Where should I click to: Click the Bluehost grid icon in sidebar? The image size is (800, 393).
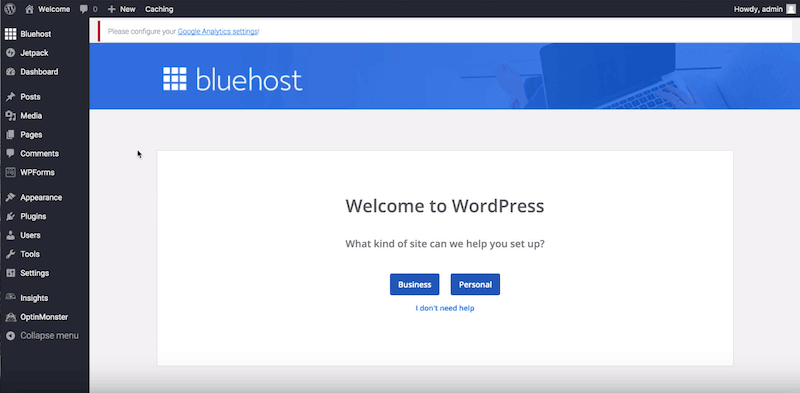pos(10,34)
